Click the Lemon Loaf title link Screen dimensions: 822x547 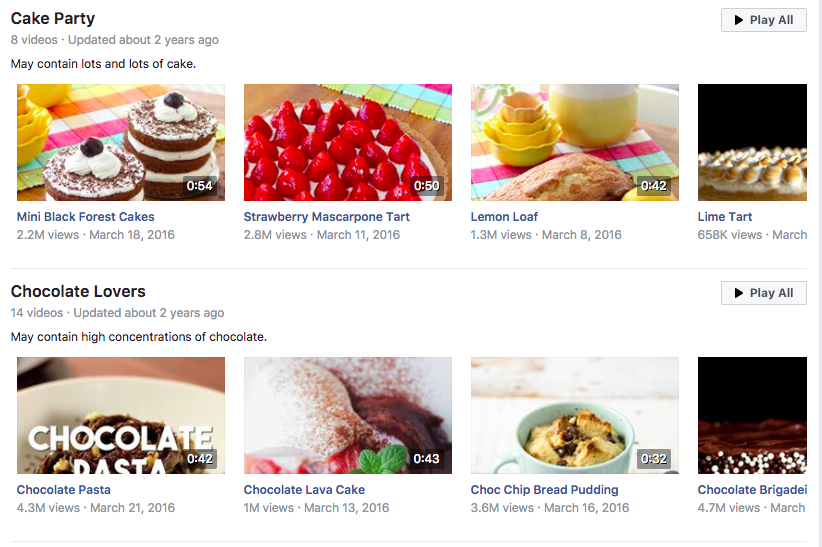[x=504, y=217]
